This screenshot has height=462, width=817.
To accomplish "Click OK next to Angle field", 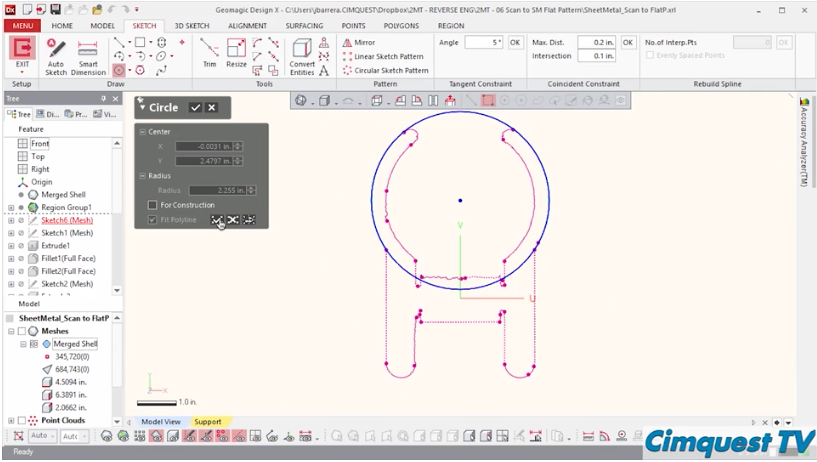I will click(515, 43).
